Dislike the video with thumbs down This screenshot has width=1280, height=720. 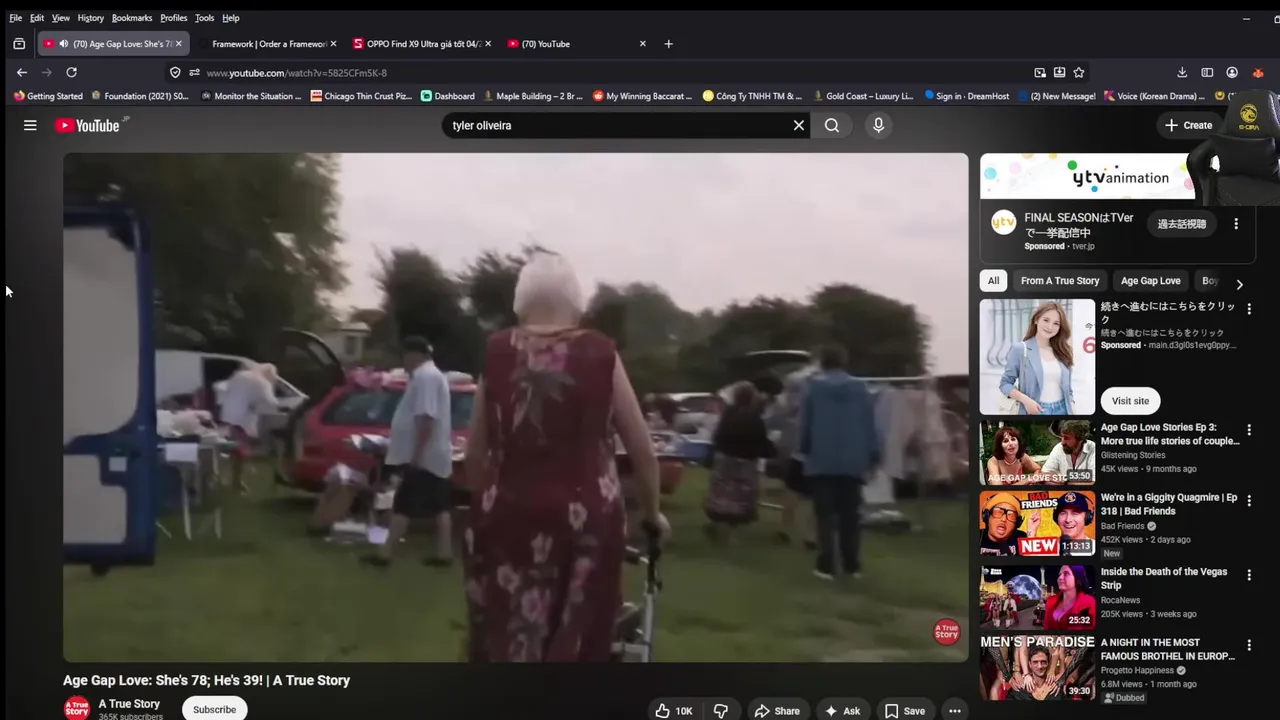pos(720,710)
